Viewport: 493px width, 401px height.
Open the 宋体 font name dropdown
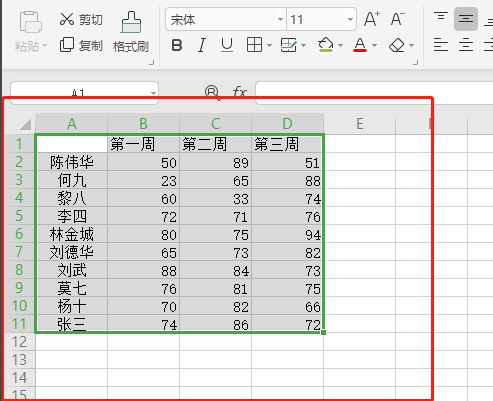280,19
